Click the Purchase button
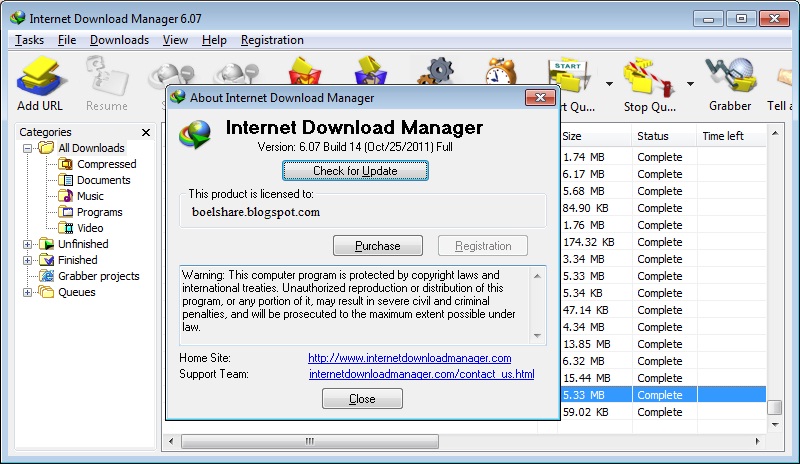This screenshot has width=800, height=464. (x=378, y=246)
